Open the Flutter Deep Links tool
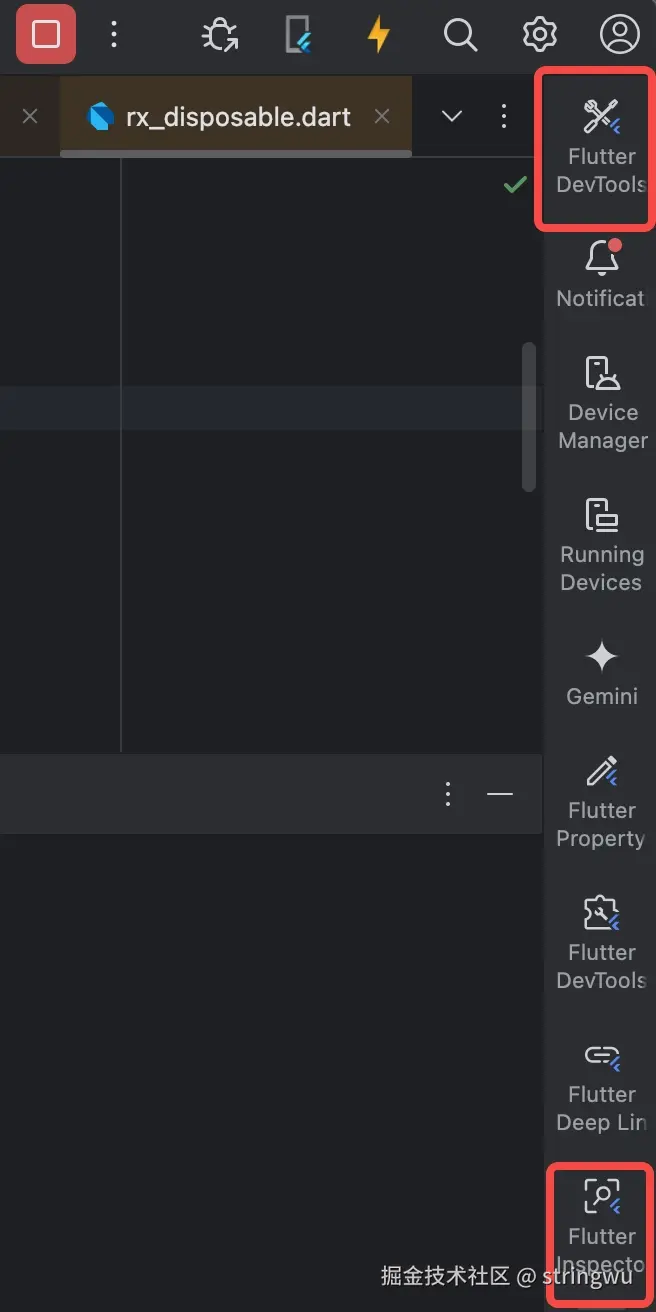The image size is (656, 1312). point(601,1084)
